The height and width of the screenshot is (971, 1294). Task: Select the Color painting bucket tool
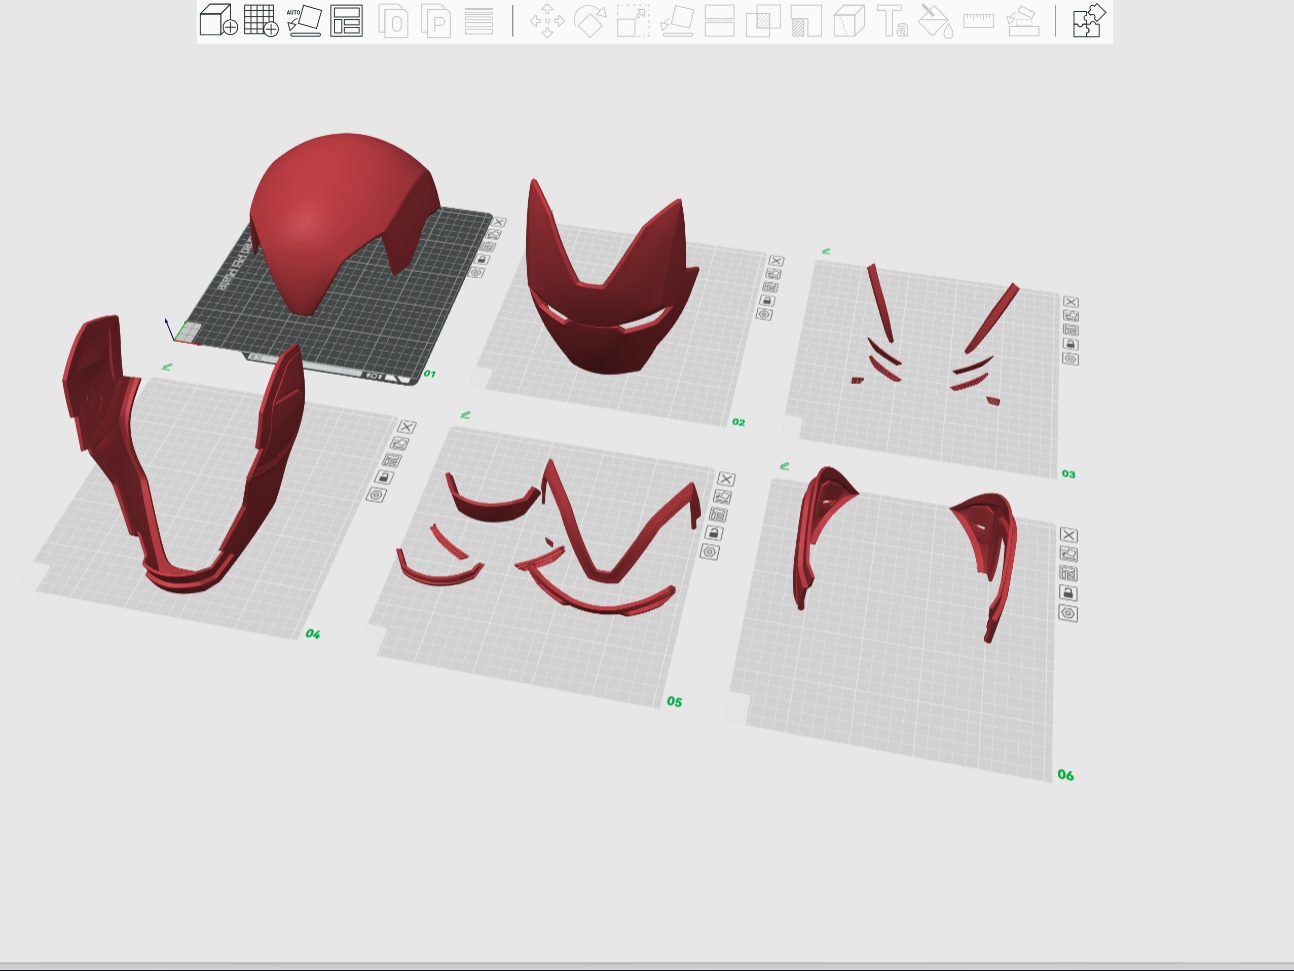coord(935,21)
